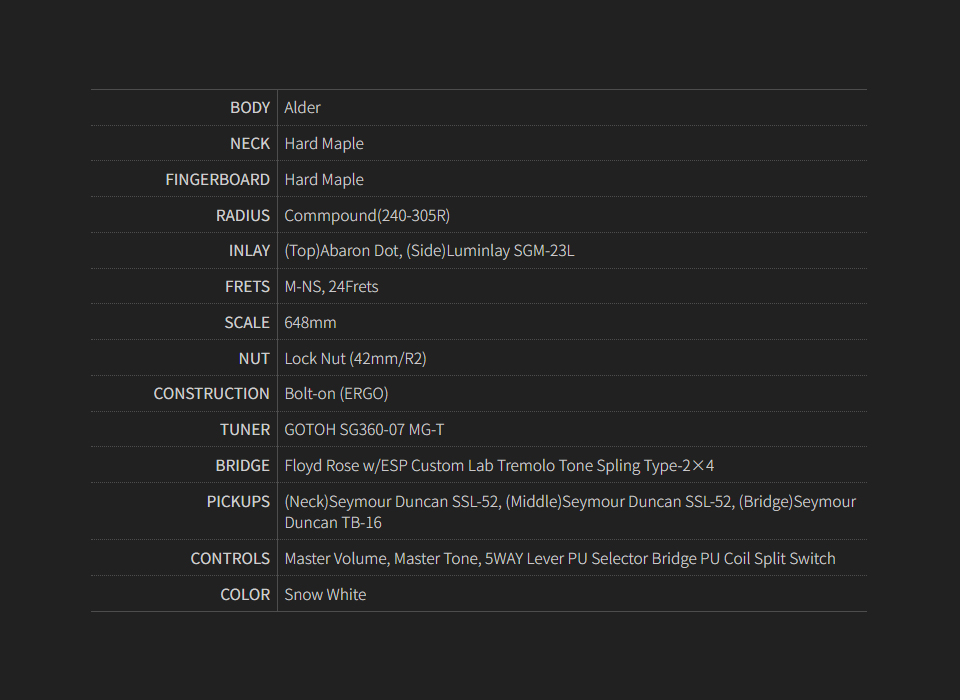Viewport: 960px width, 700px height.
Task: Click the NUT row label
Action: [254, 359]
